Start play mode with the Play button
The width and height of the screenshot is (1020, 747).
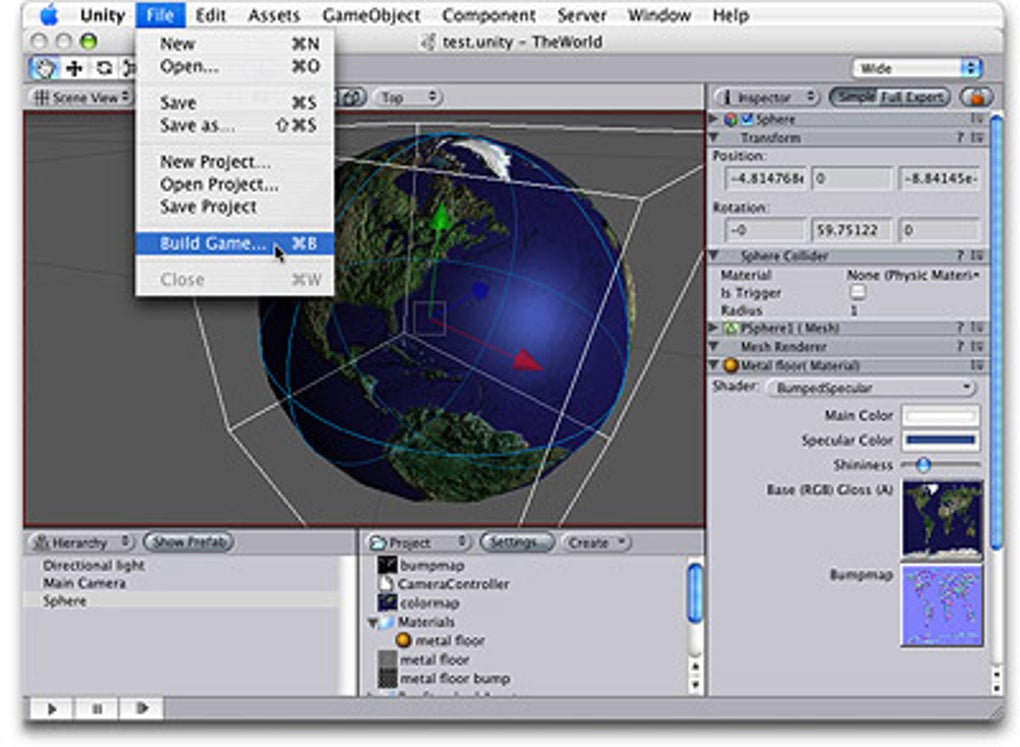52,709
